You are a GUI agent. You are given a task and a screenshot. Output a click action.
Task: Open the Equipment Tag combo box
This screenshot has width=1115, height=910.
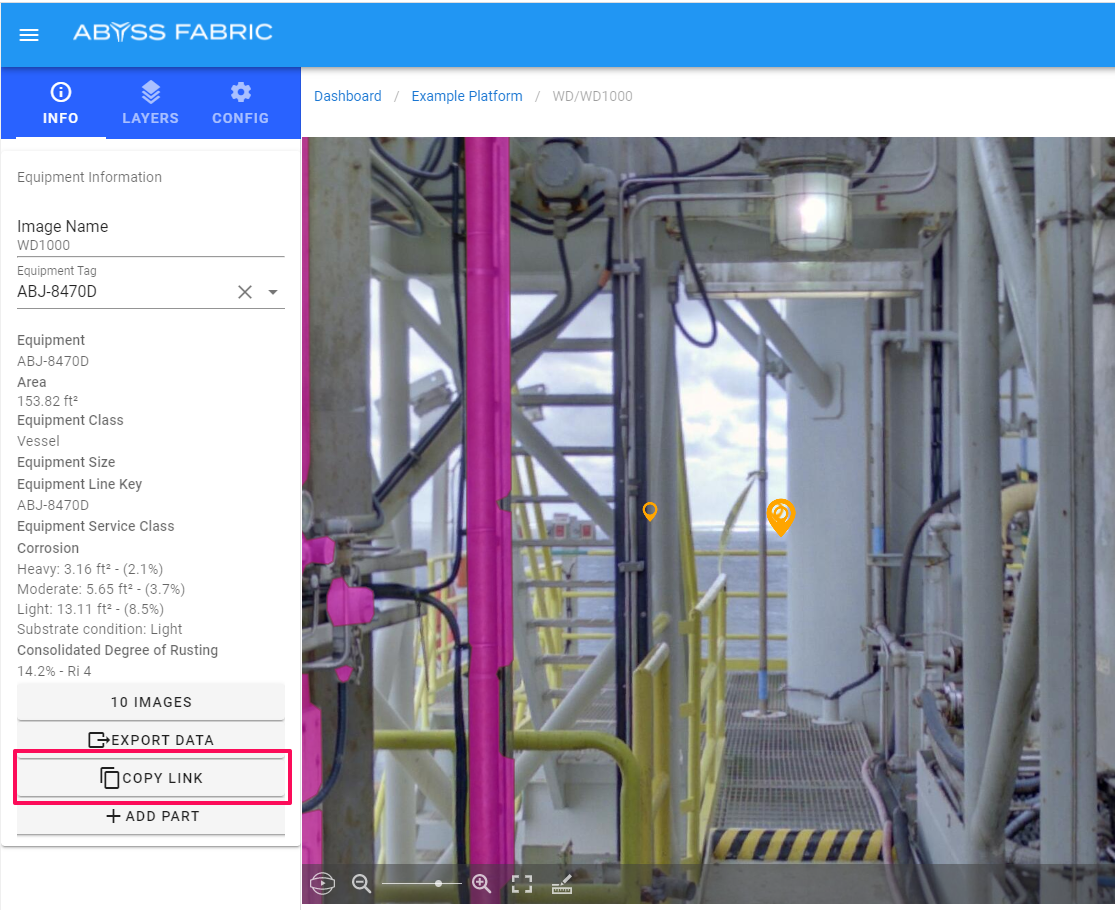[x=120, y=292]
